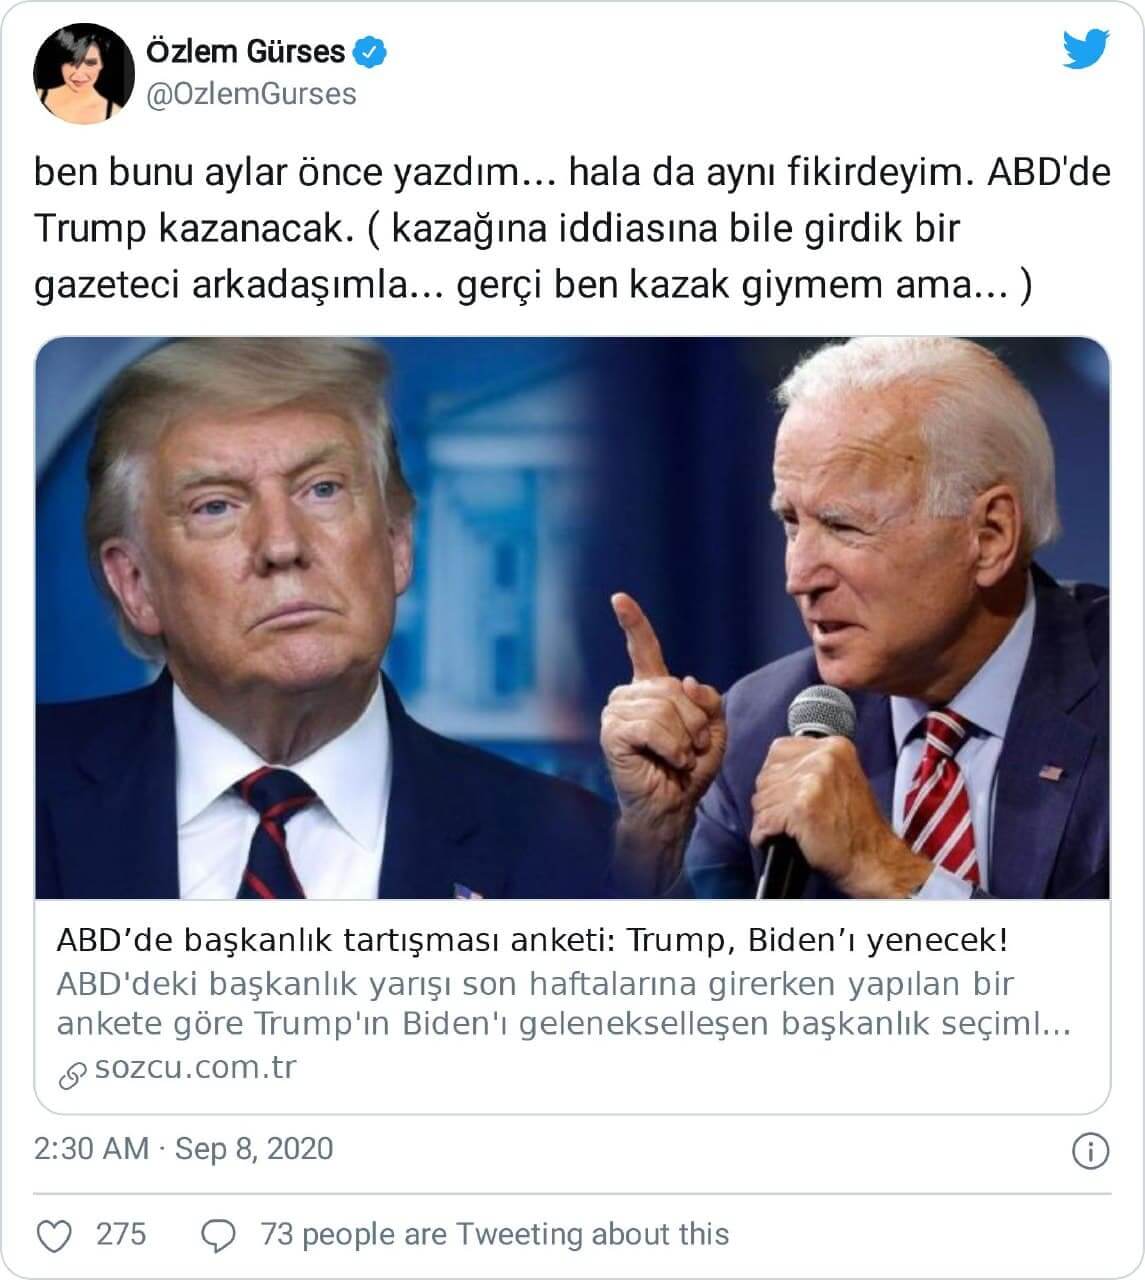The image size is (1145, 1280).
Task: Click Trump's side of the preview image
Action: 300,618
